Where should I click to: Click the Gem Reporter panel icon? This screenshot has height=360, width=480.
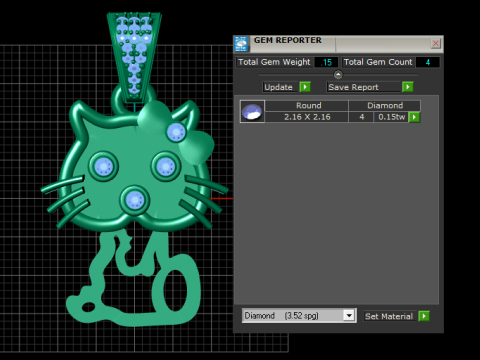(241, 44)
